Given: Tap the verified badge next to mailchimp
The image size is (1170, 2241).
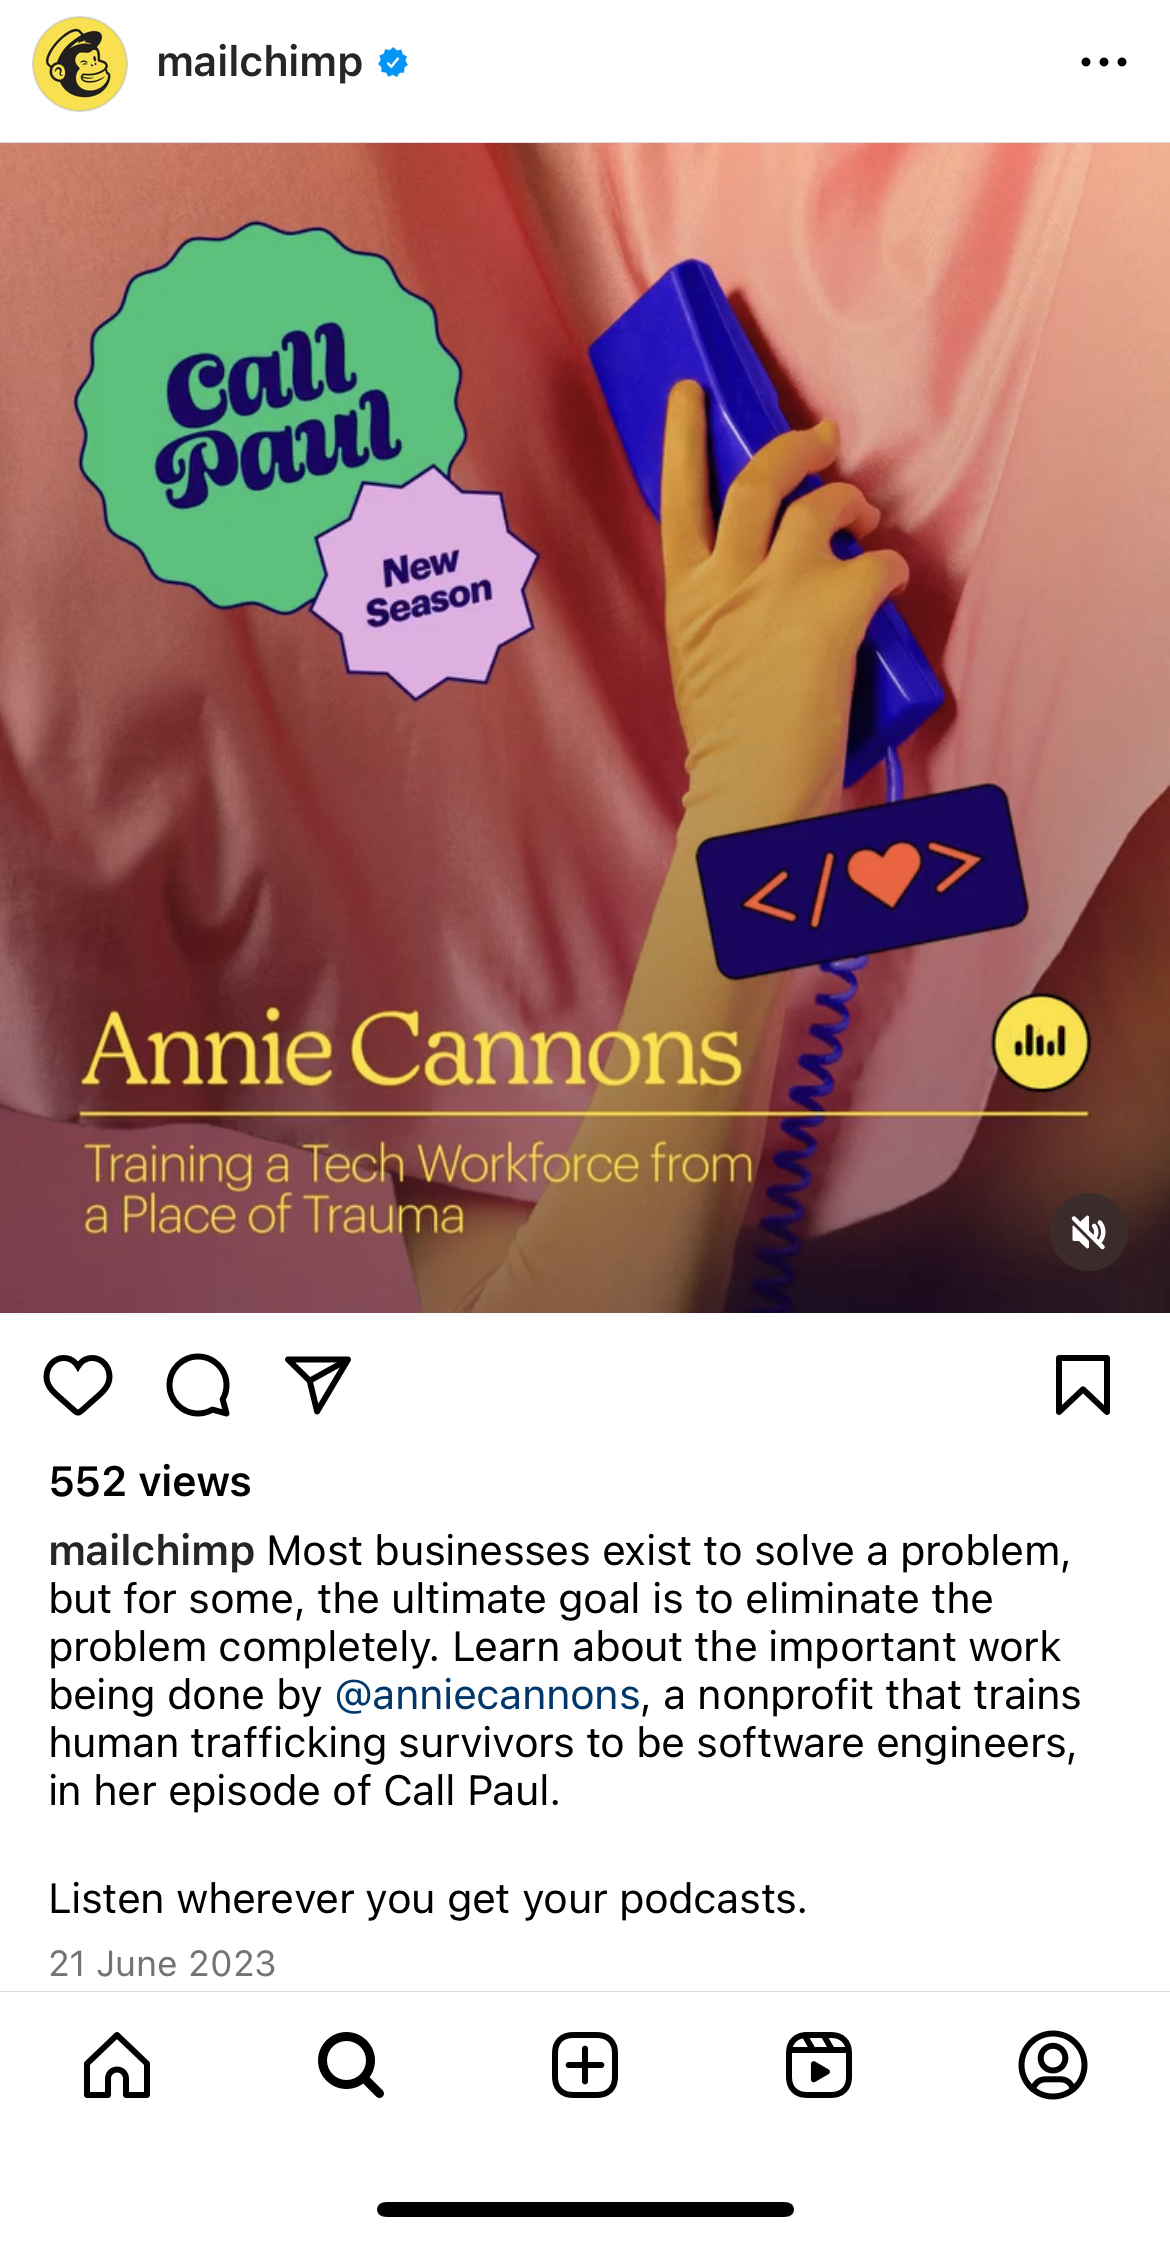Looking at the screenshot, I should coord(393,62).
